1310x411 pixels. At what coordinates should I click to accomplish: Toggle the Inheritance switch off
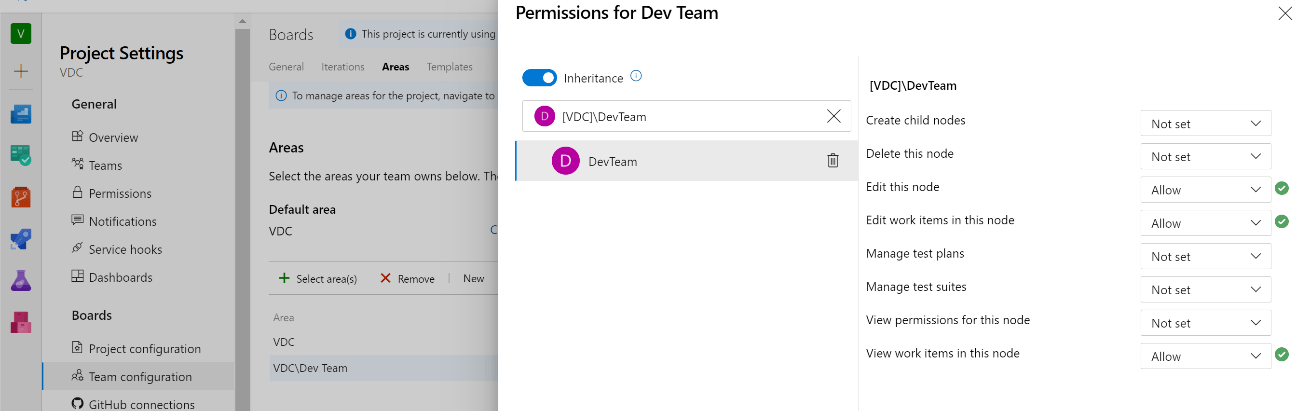[x=540, y=78]
